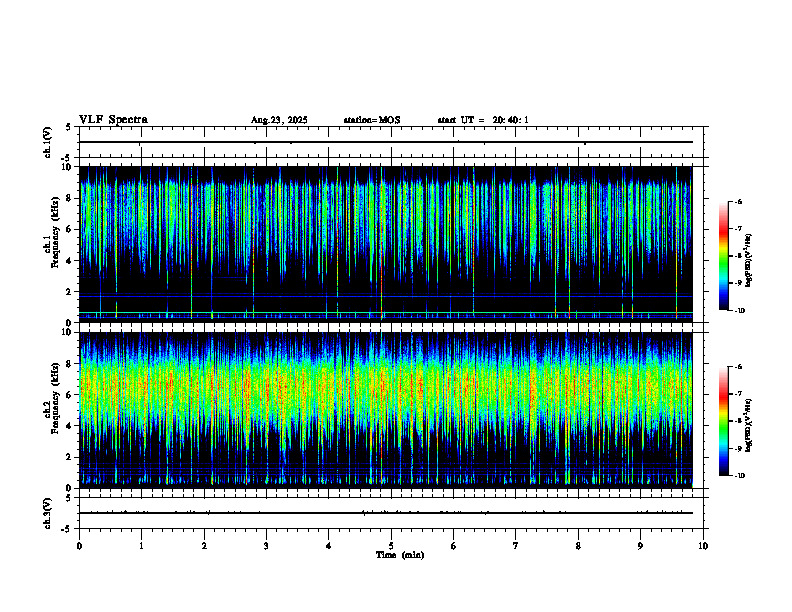Click the "start UT = 20:40:1" text
This screenshot has height=612, width=792.
pyautogui.click(x=483, y=120)
